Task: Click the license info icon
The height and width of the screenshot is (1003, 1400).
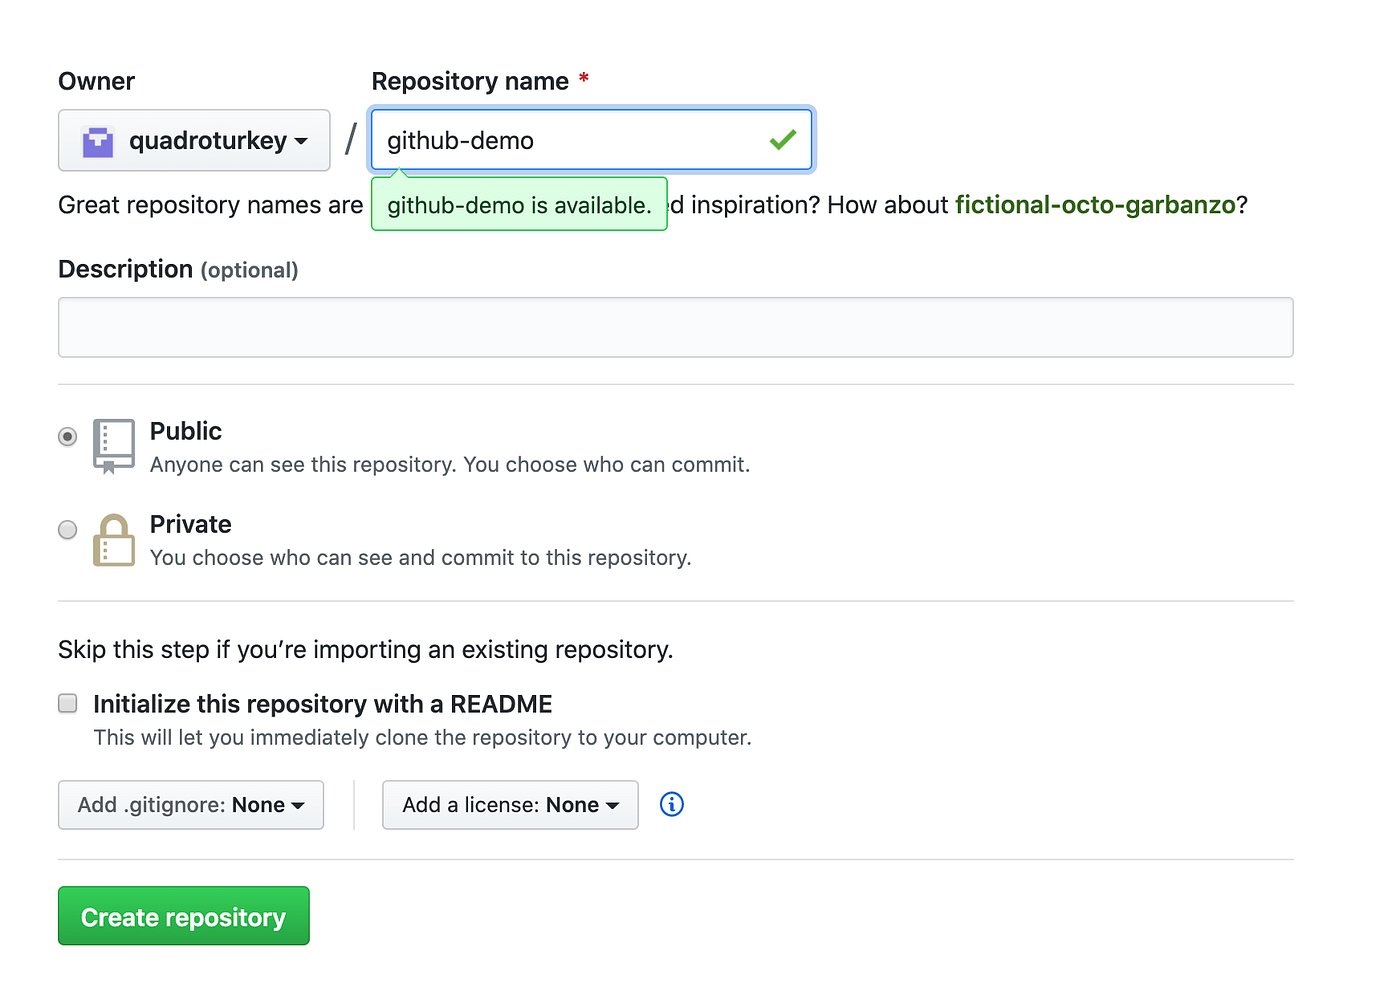Action: click(671, 804)
